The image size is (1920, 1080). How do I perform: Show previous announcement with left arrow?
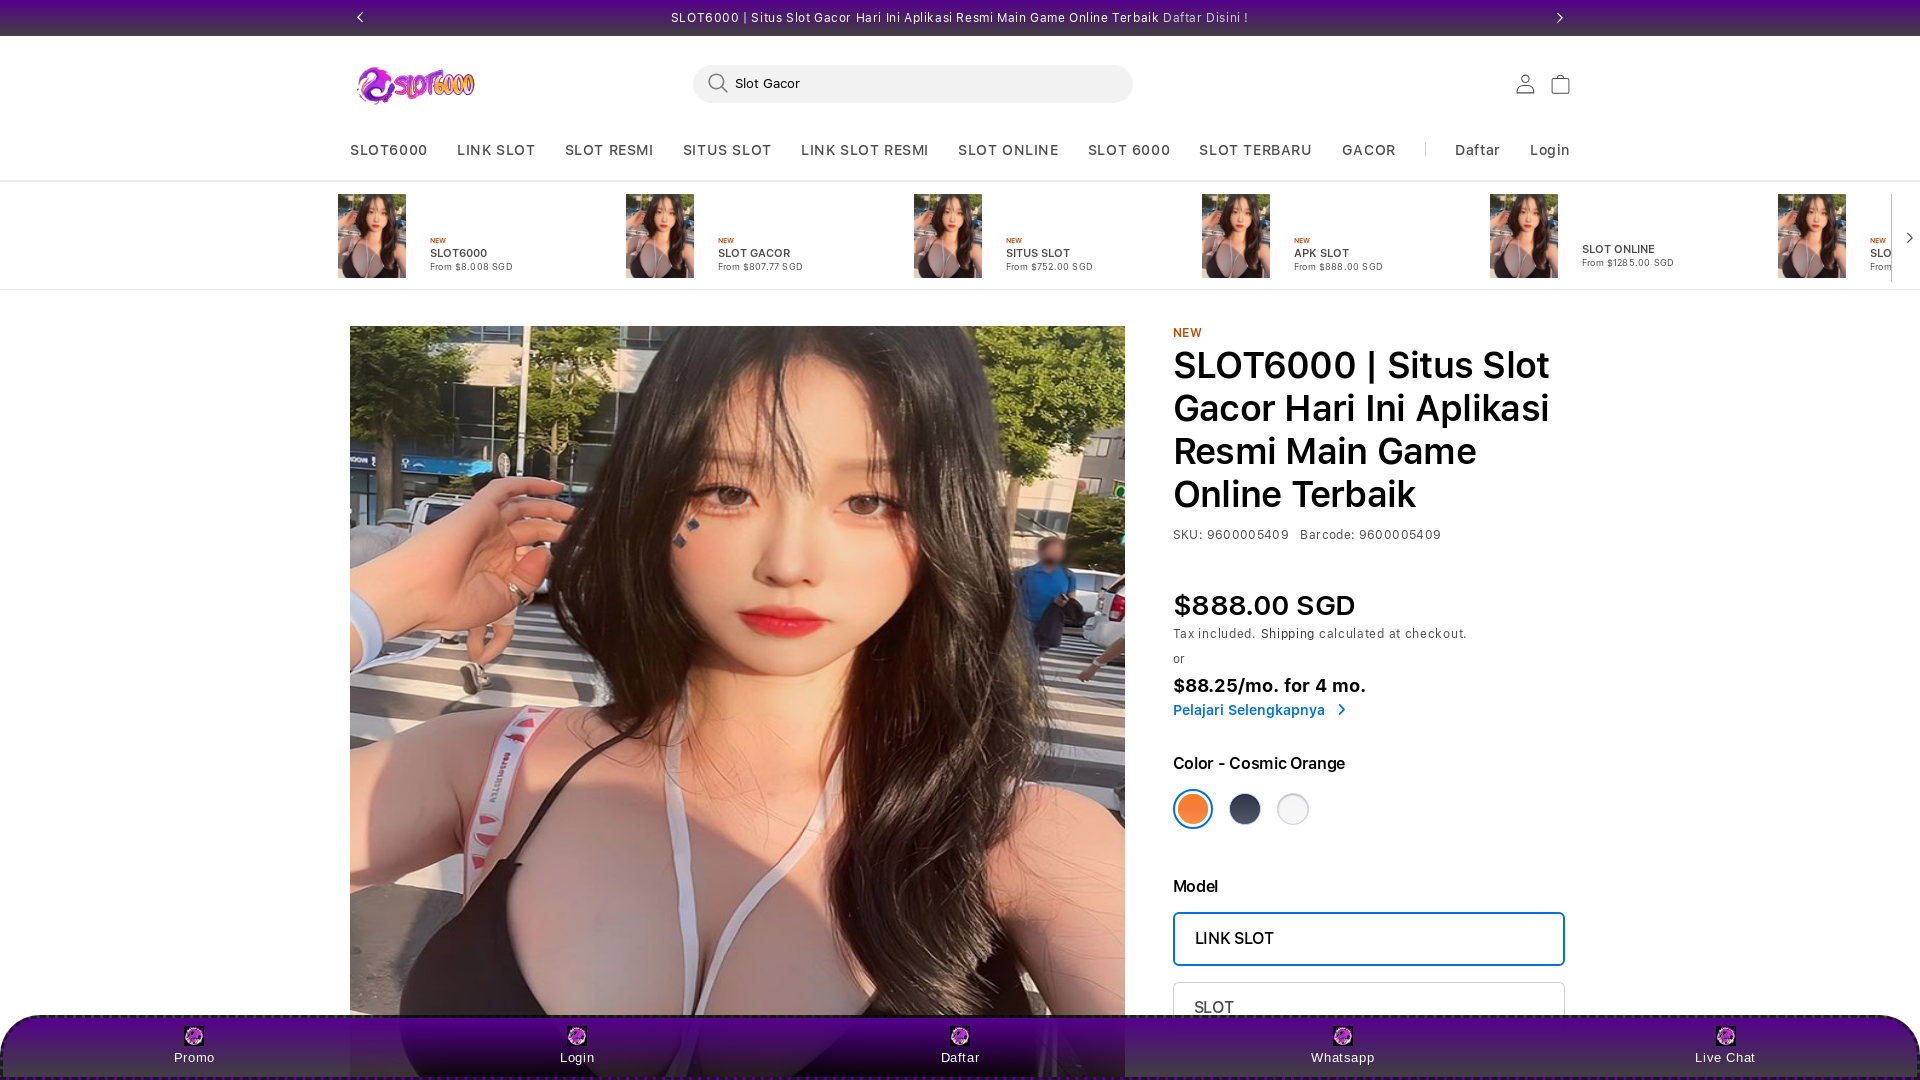360,18
